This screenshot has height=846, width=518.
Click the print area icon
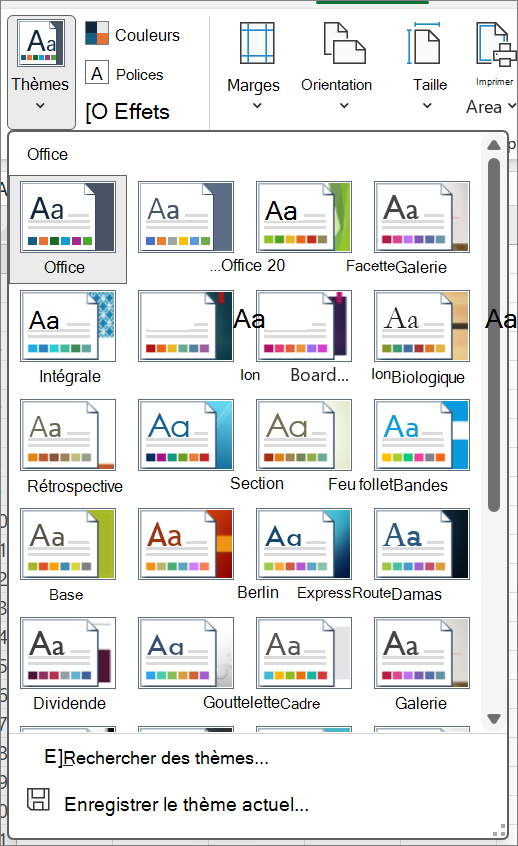pos(495,44)
